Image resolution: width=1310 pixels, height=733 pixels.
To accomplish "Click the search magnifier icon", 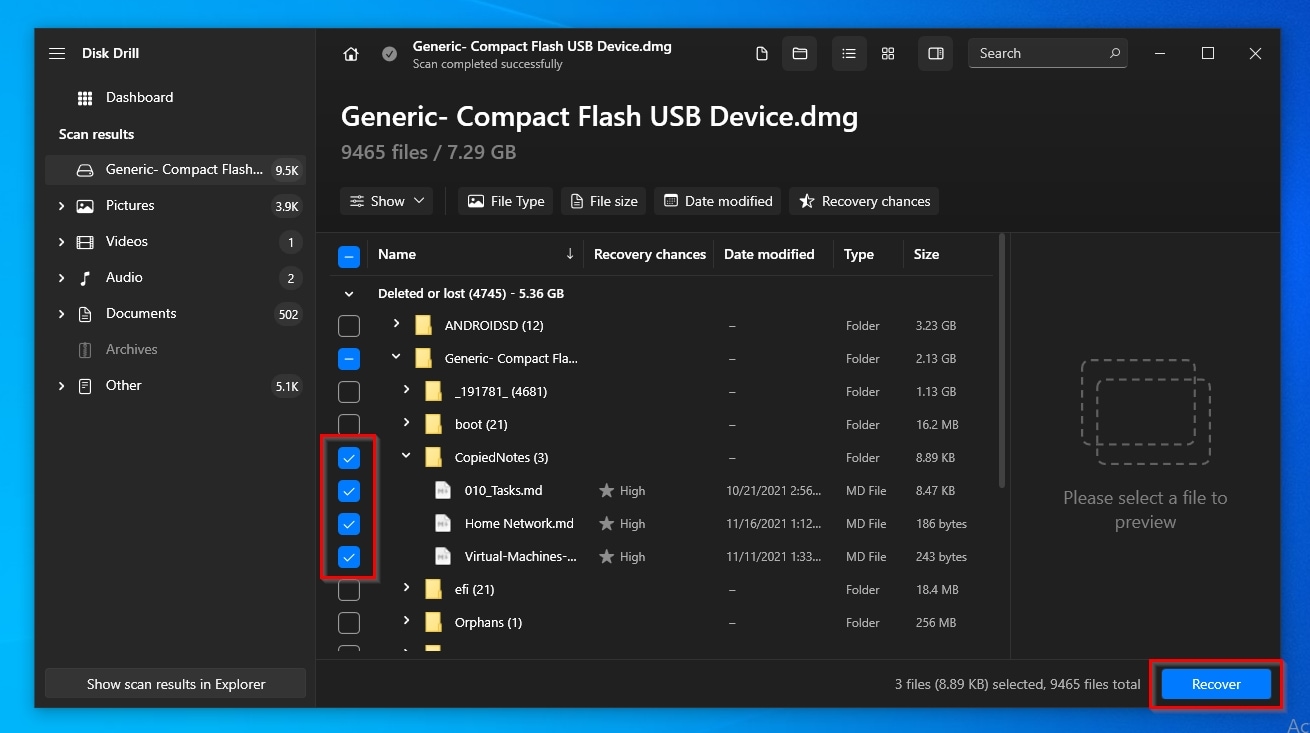I will 1115,53.
